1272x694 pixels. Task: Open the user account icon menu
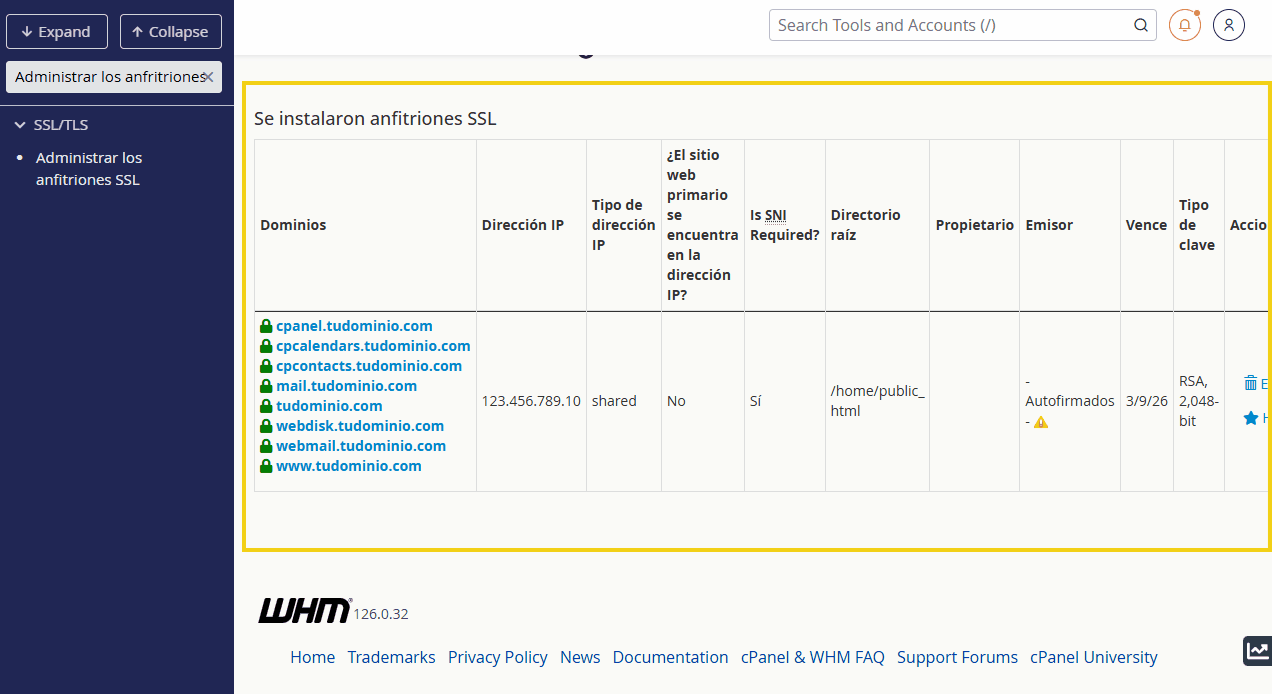pyautogui.click(x=1228, y=25)
